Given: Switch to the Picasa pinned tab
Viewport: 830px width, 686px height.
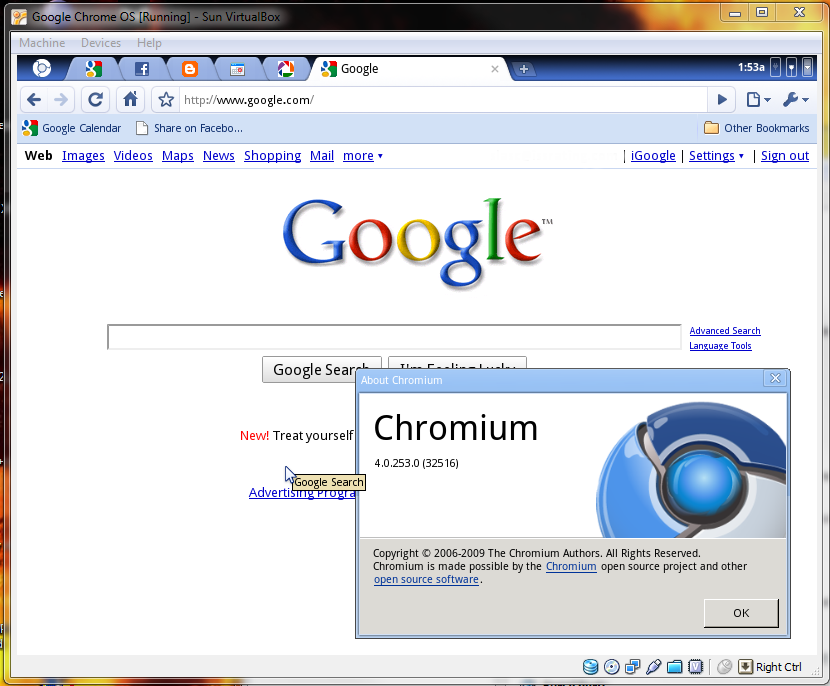Looking at the screenshot, I should [x=286, y=69].
